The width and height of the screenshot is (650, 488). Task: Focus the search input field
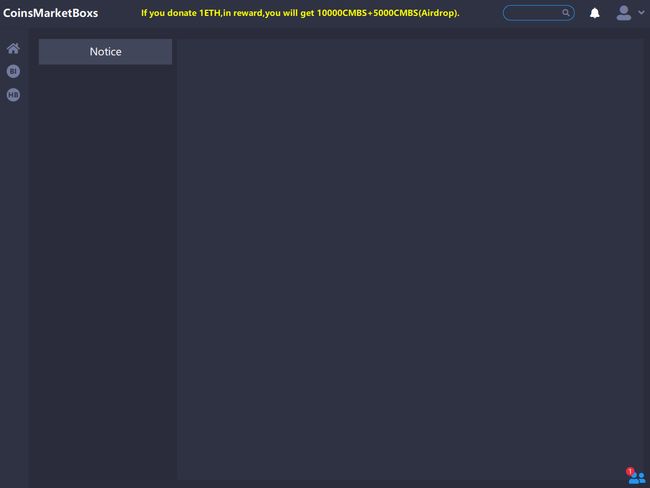point(538,13)
